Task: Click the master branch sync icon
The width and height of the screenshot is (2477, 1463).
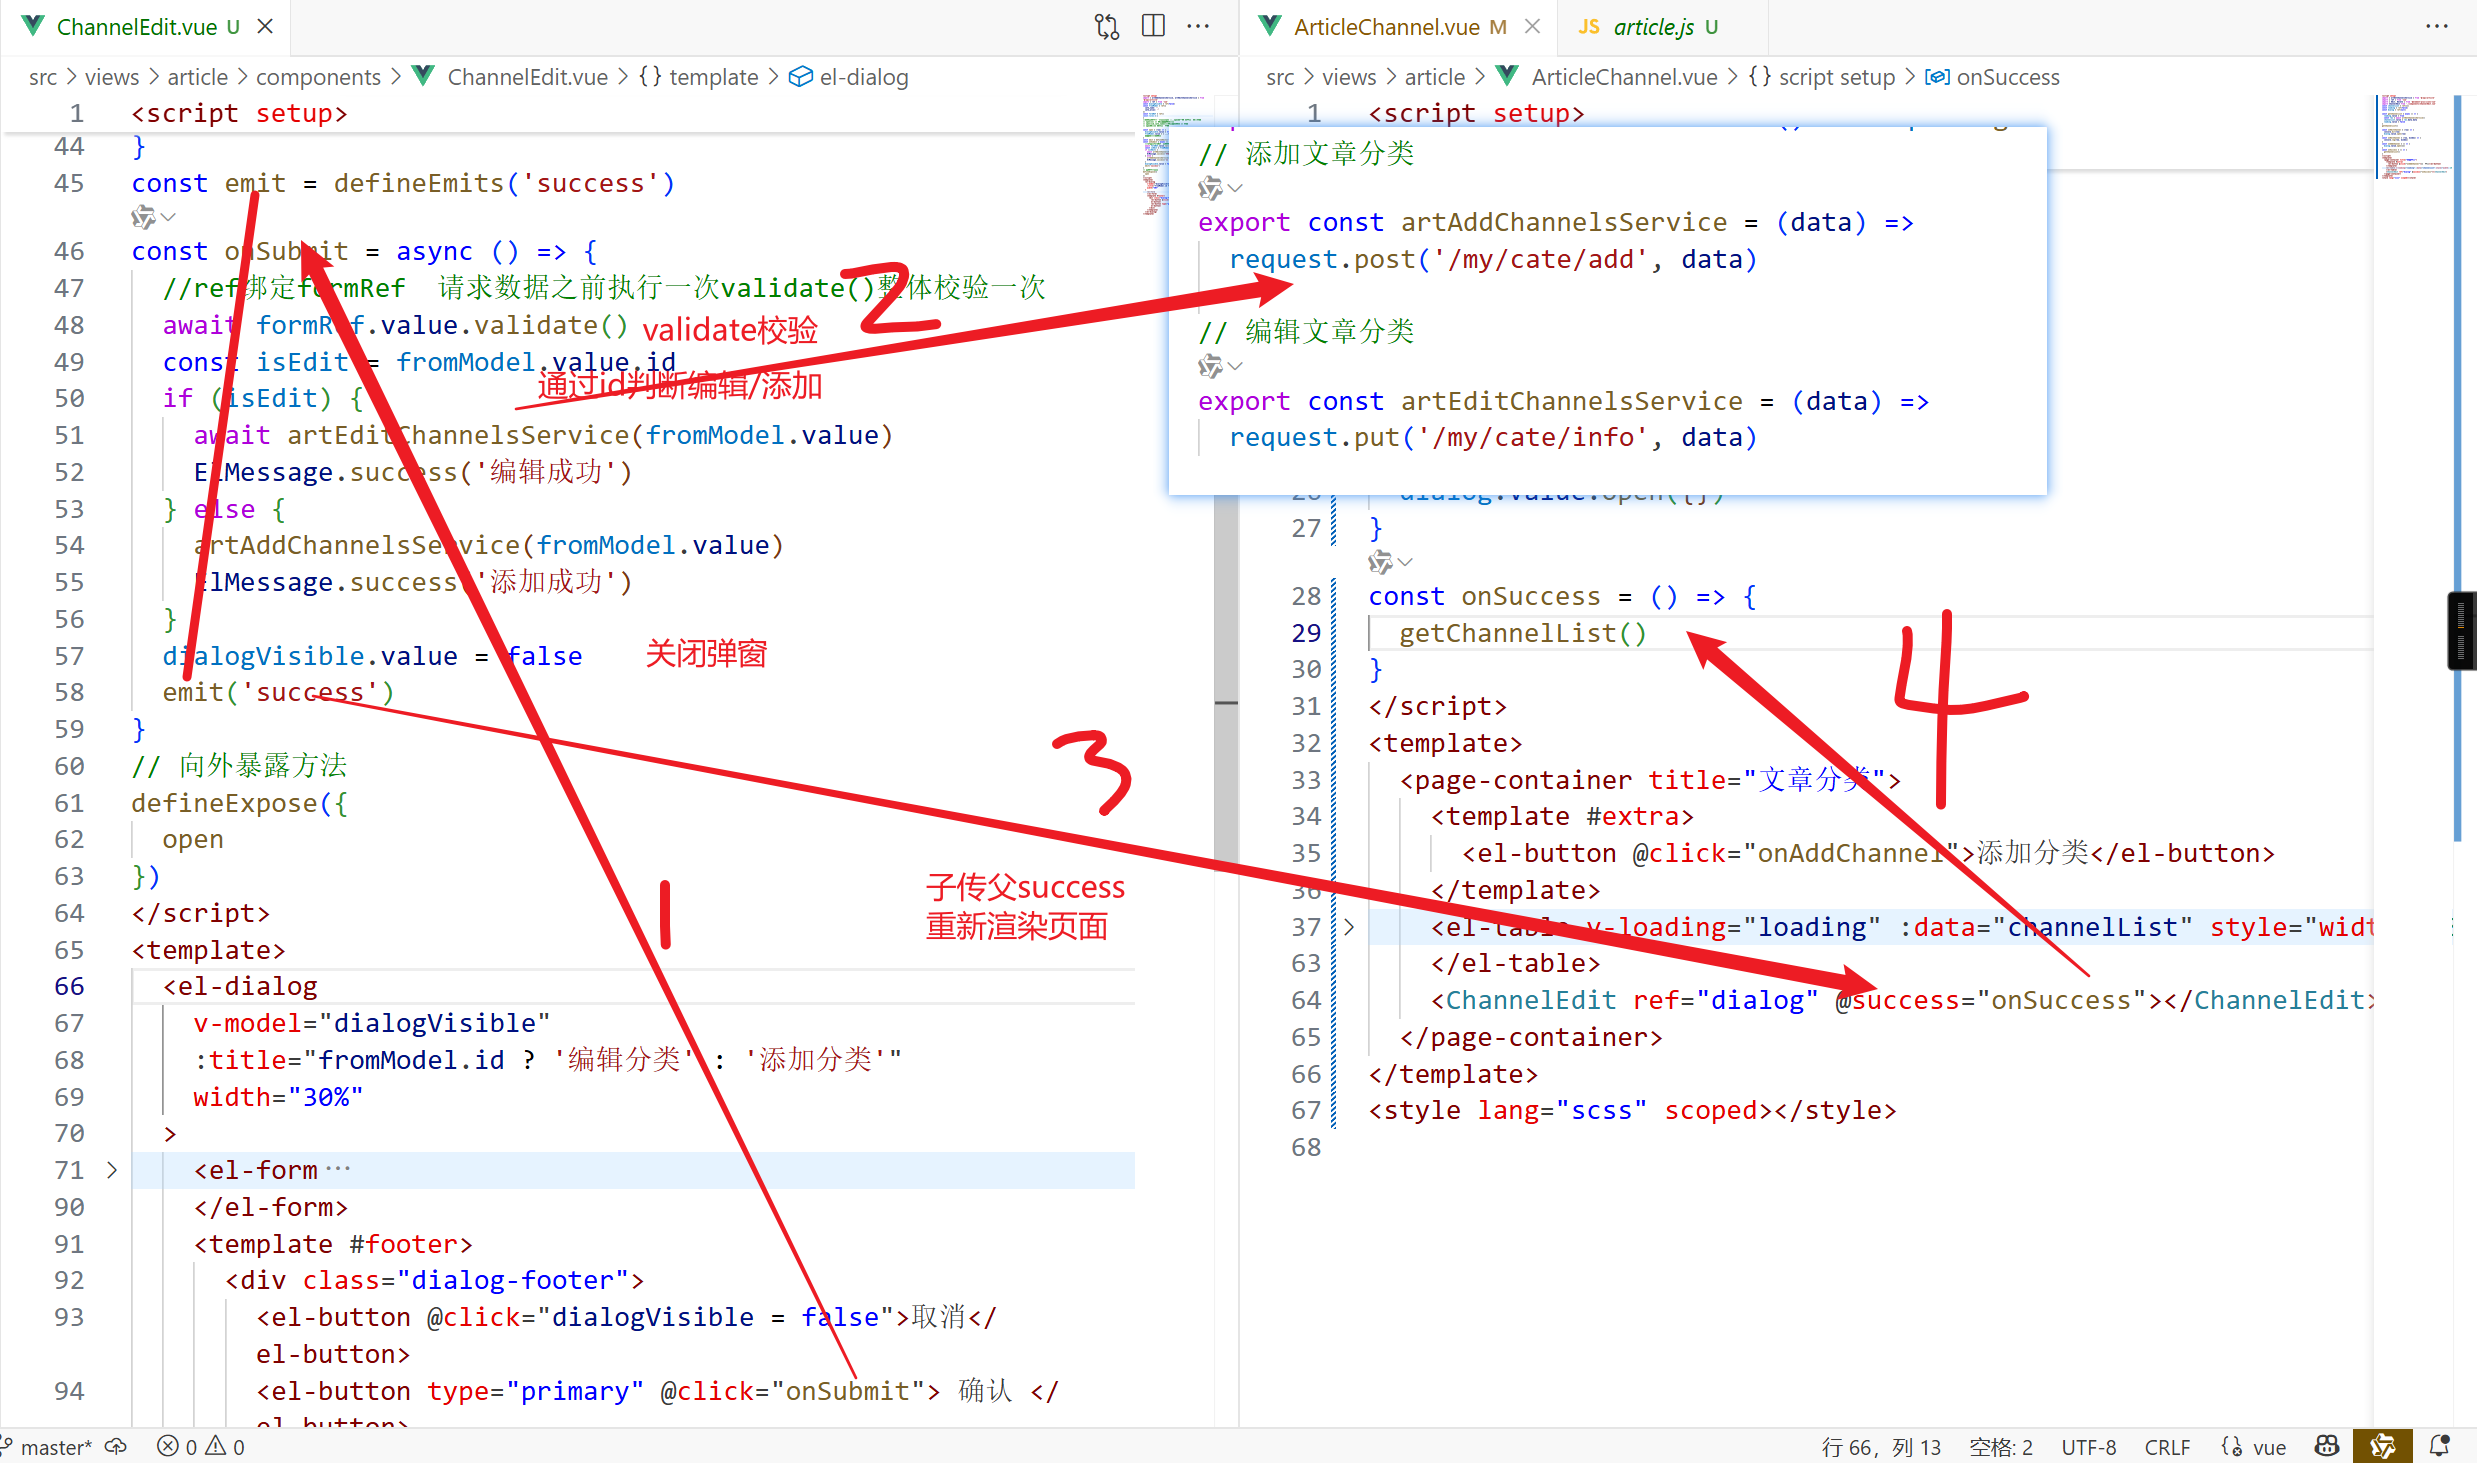Action: pos(117,1447)
